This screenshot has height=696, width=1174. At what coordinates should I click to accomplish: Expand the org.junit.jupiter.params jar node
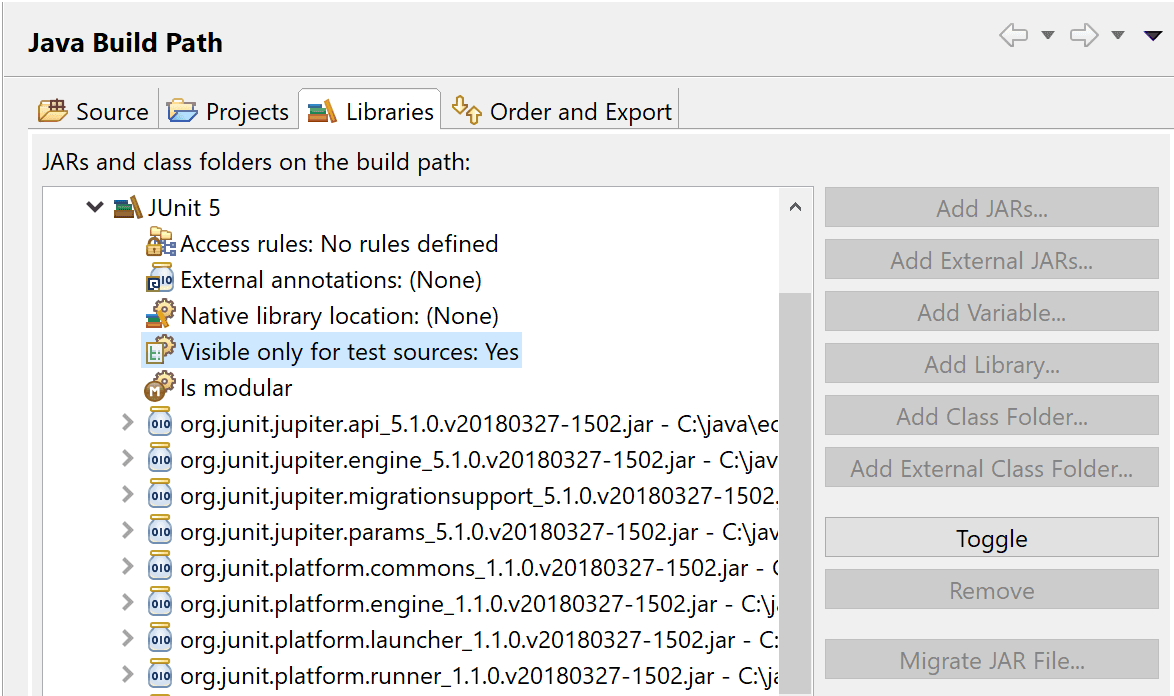click(x=128, y=531)
